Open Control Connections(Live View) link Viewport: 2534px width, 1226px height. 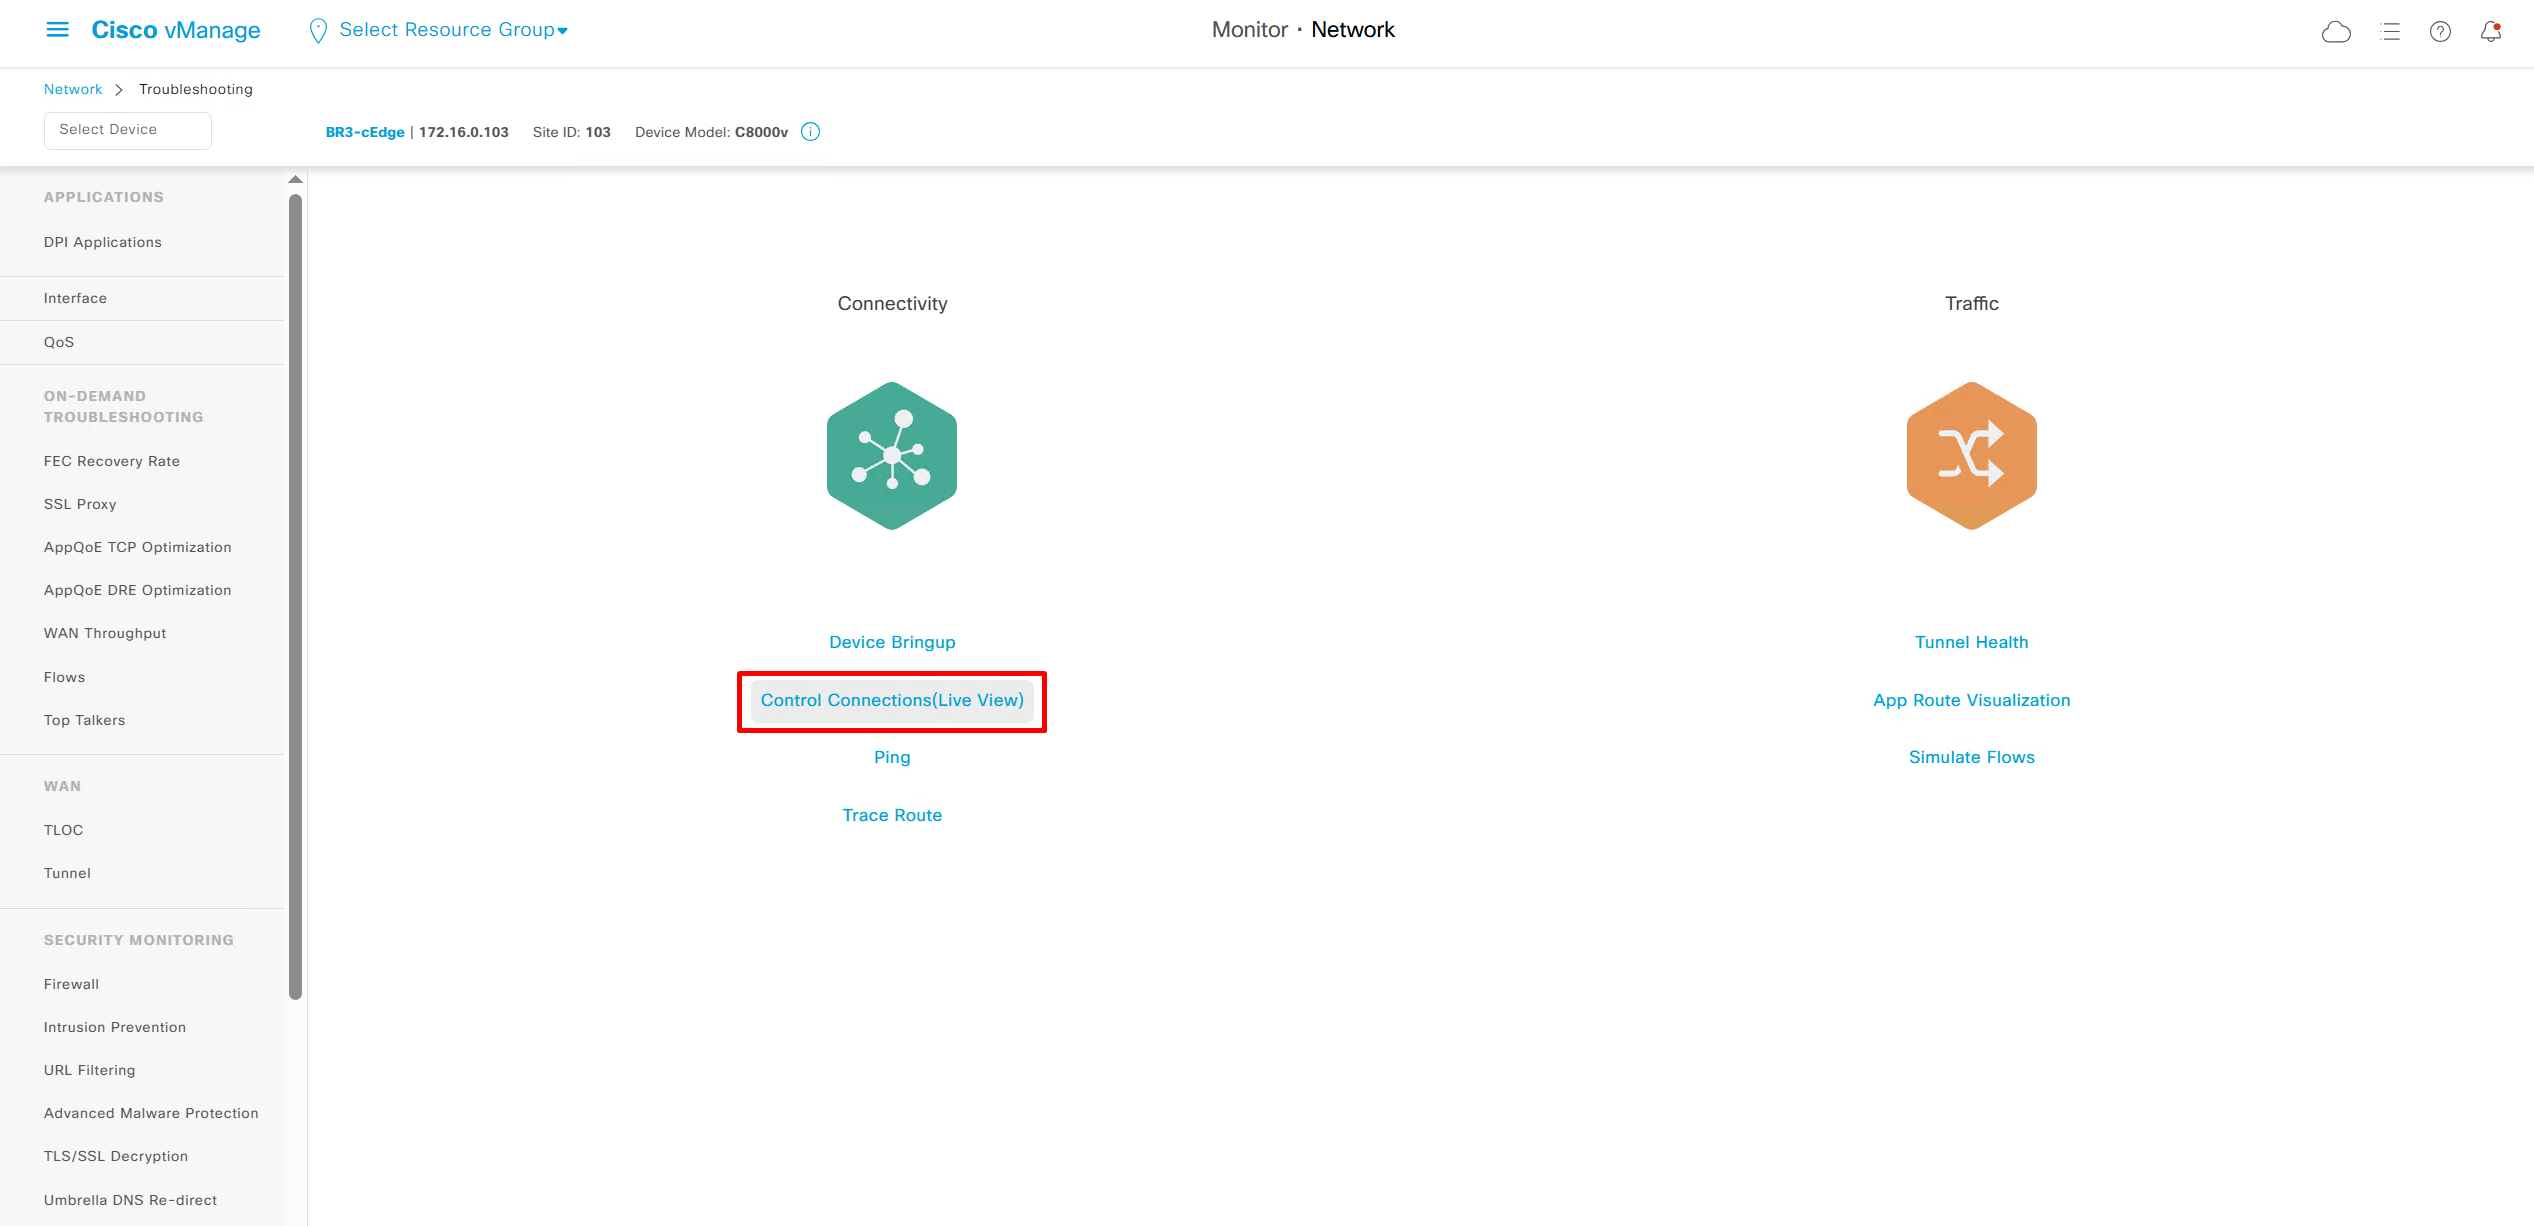click(891, 700)
